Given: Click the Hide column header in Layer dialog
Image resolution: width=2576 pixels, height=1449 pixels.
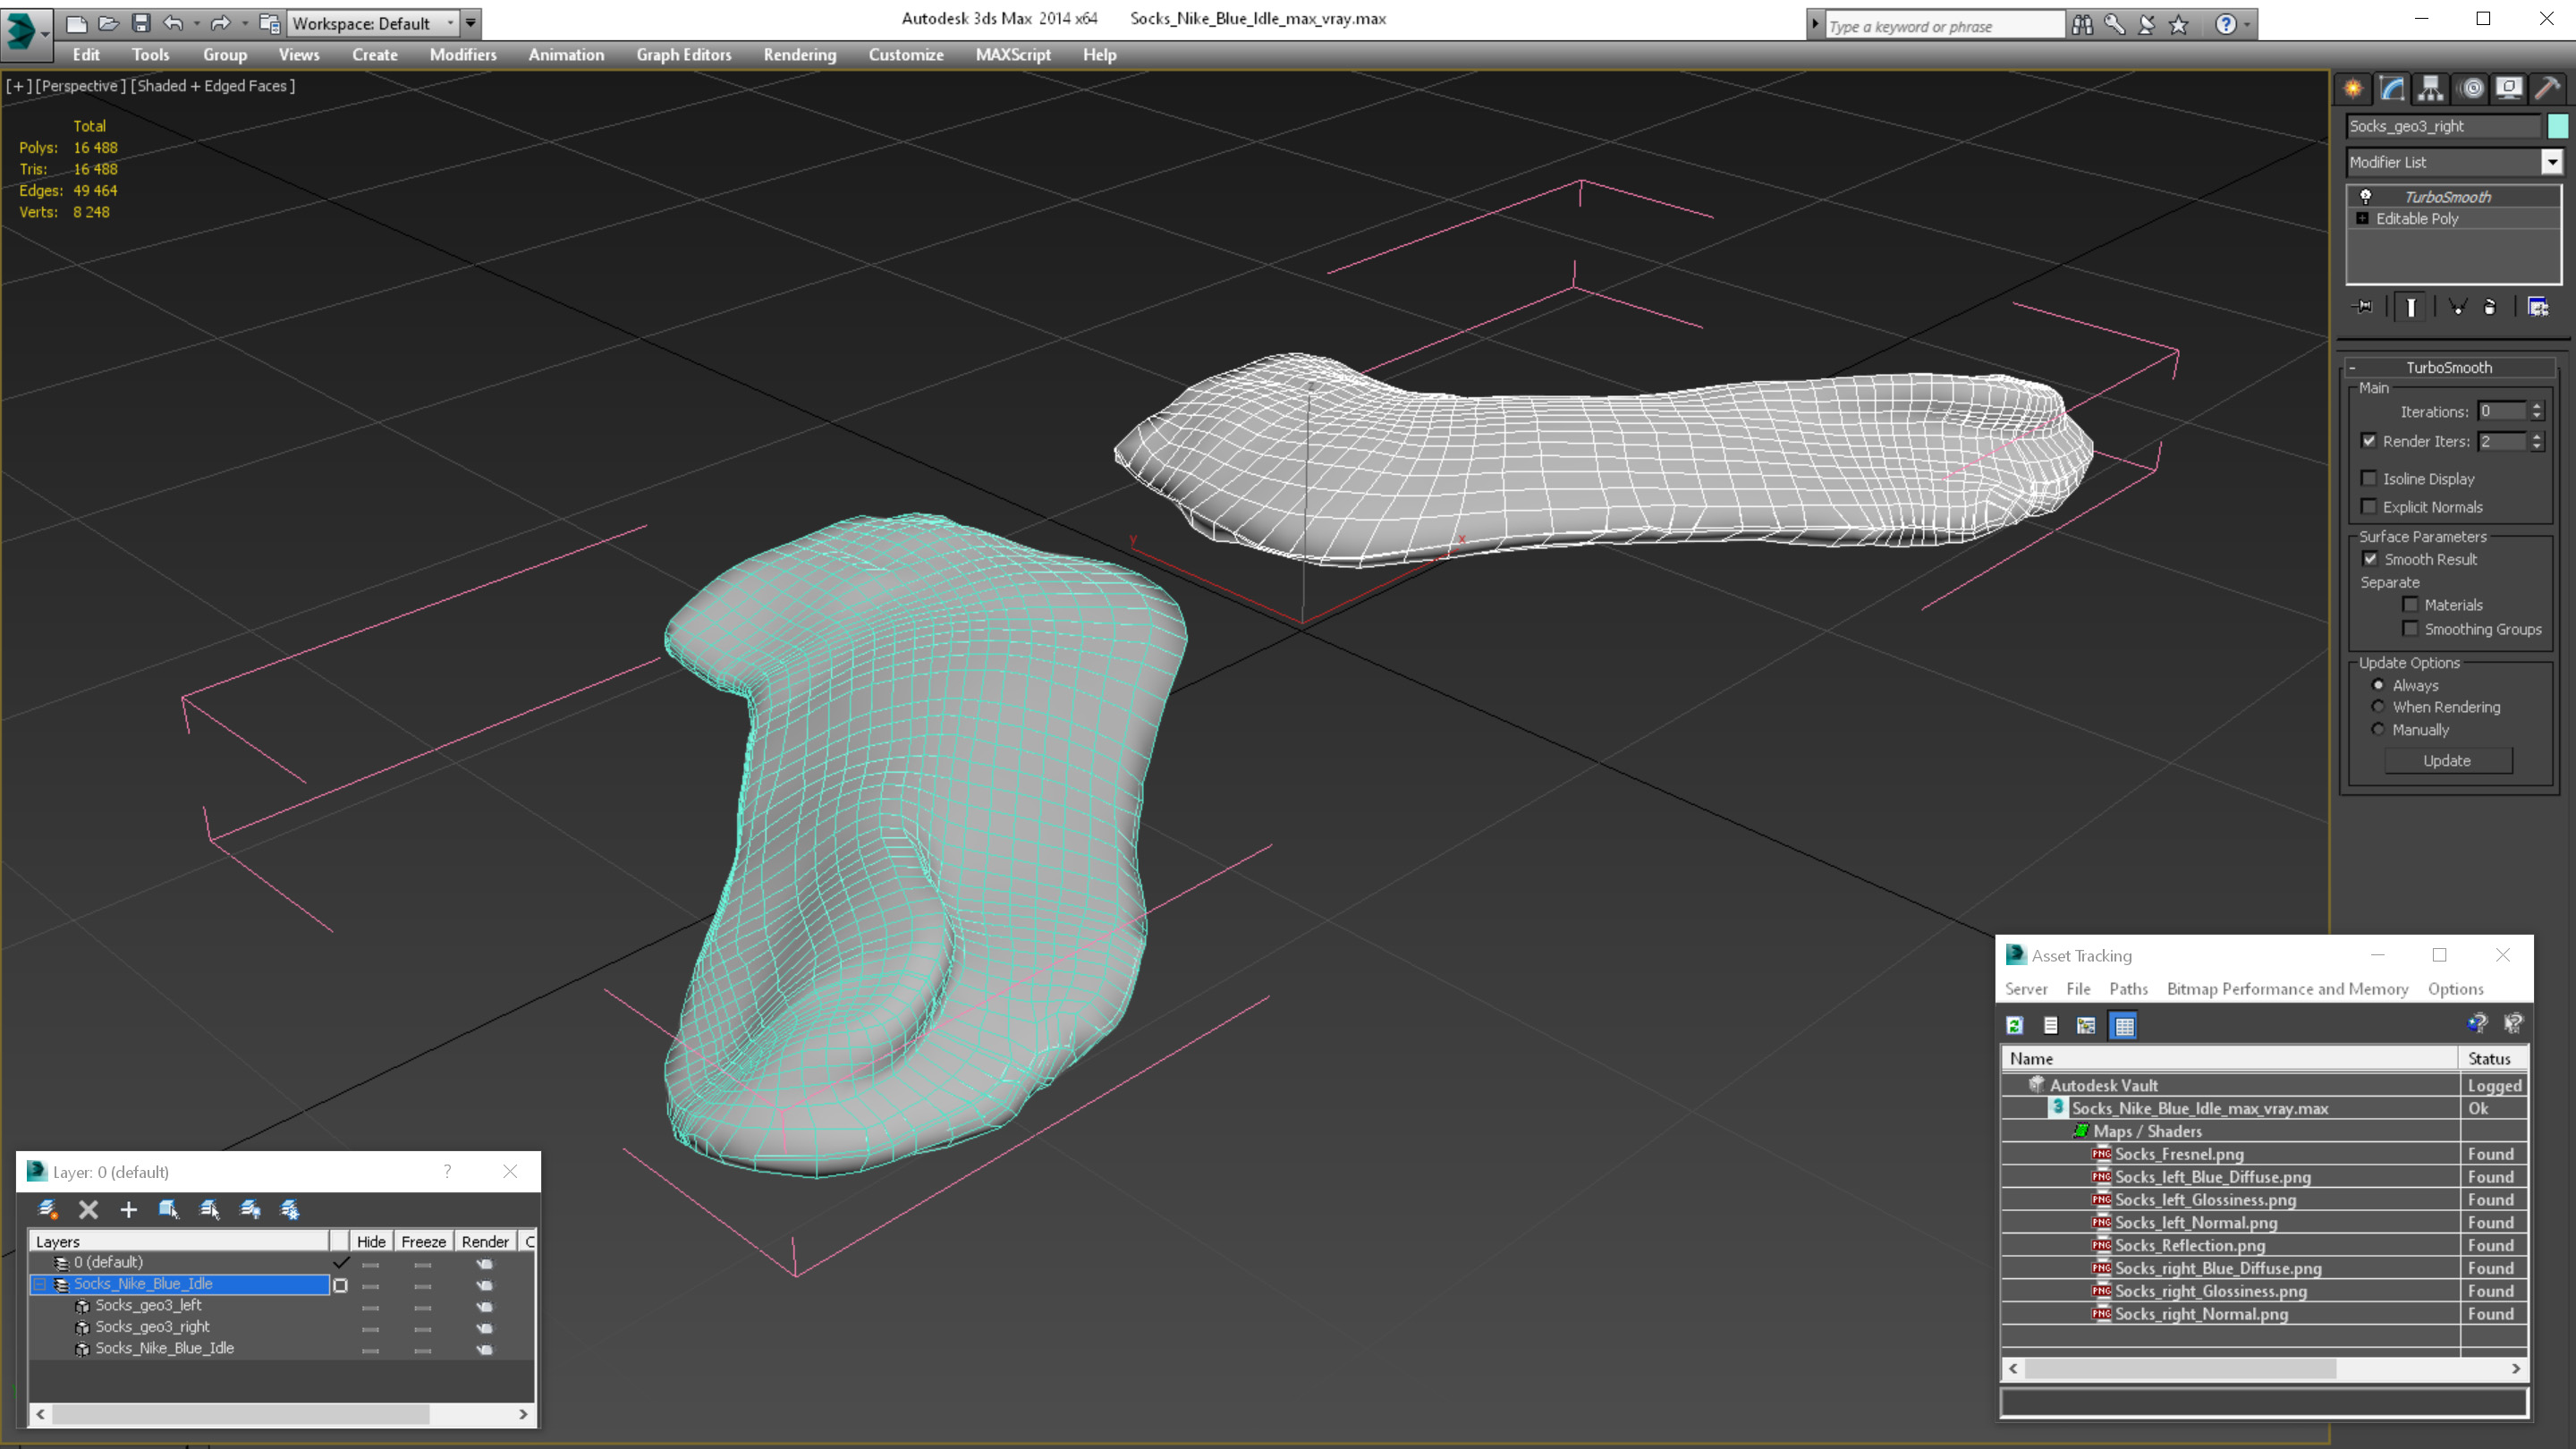Looking at the screenshot, I should coord(371,1241).
